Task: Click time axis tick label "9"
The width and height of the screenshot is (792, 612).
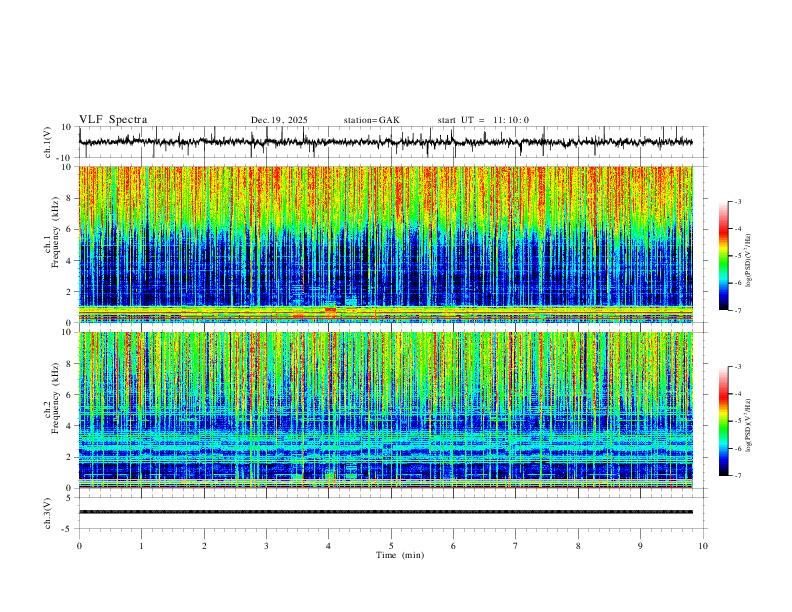Action: (640, 546)
